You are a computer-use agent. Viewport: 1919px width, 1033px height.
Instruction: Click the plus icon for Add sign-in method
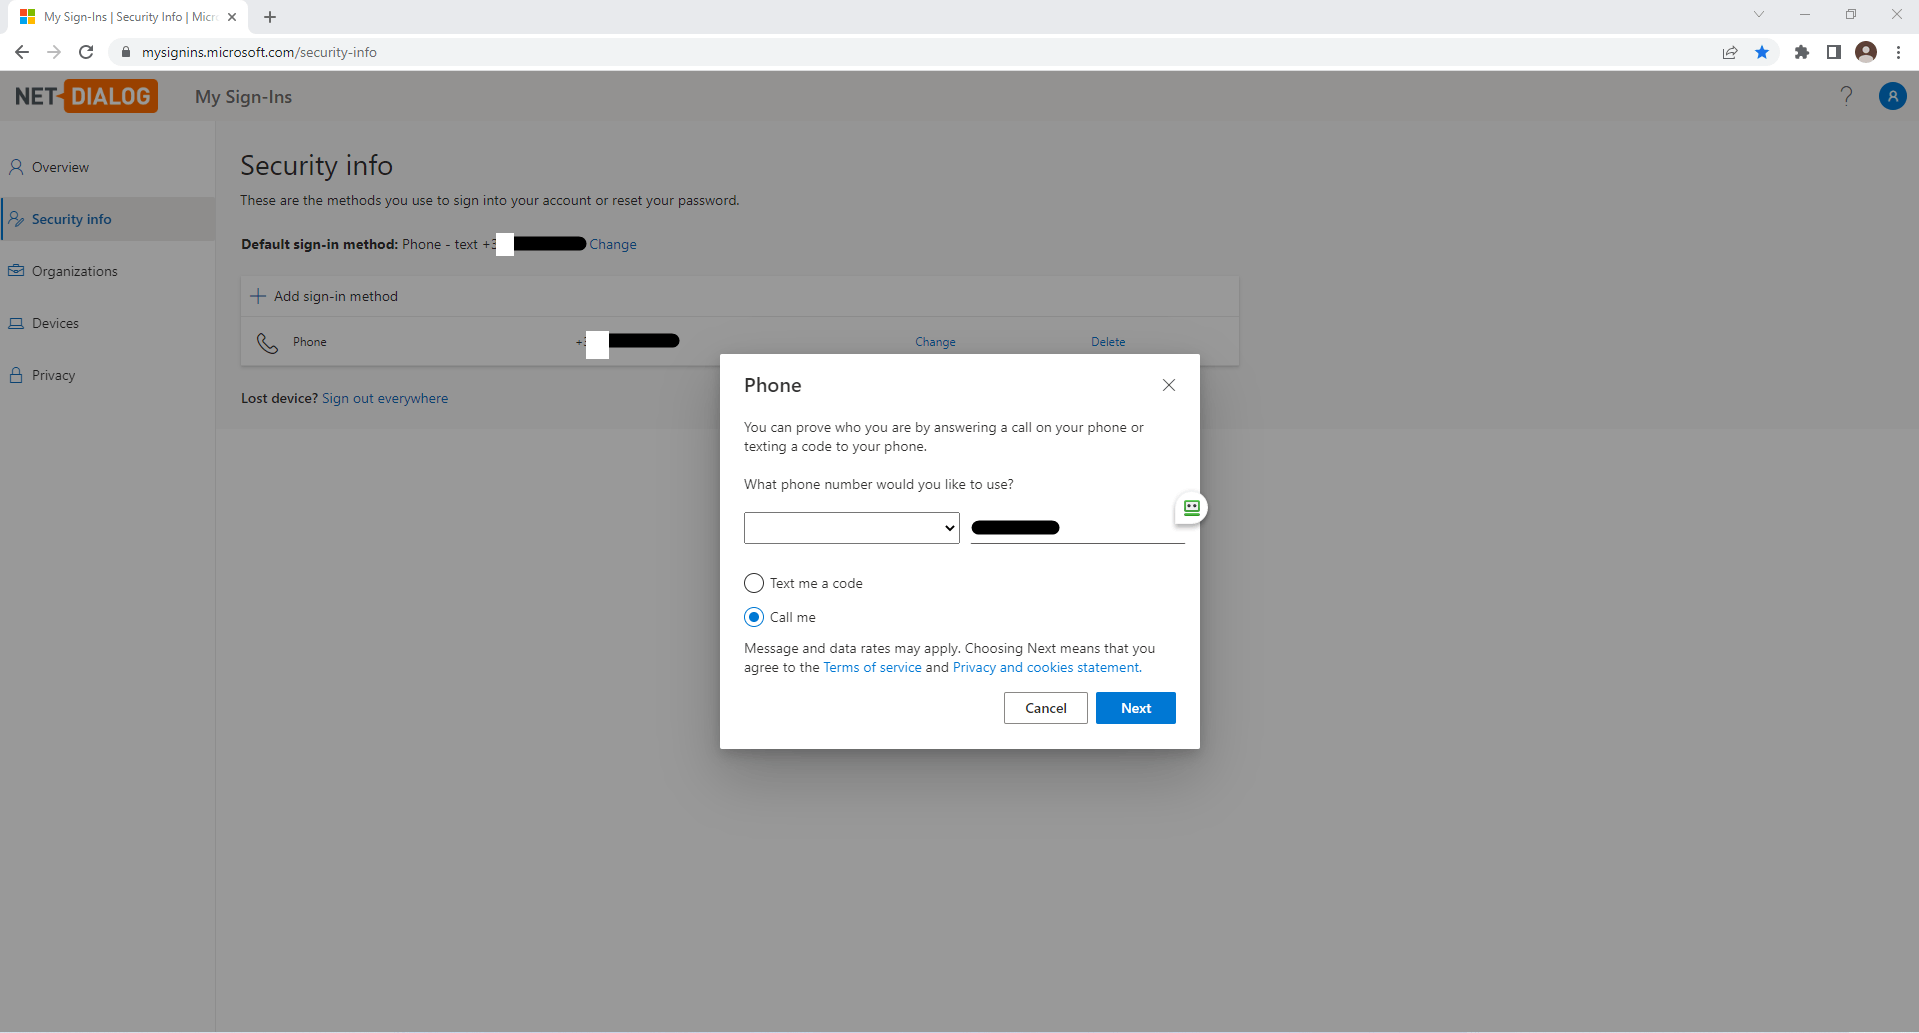click(258, 296)
